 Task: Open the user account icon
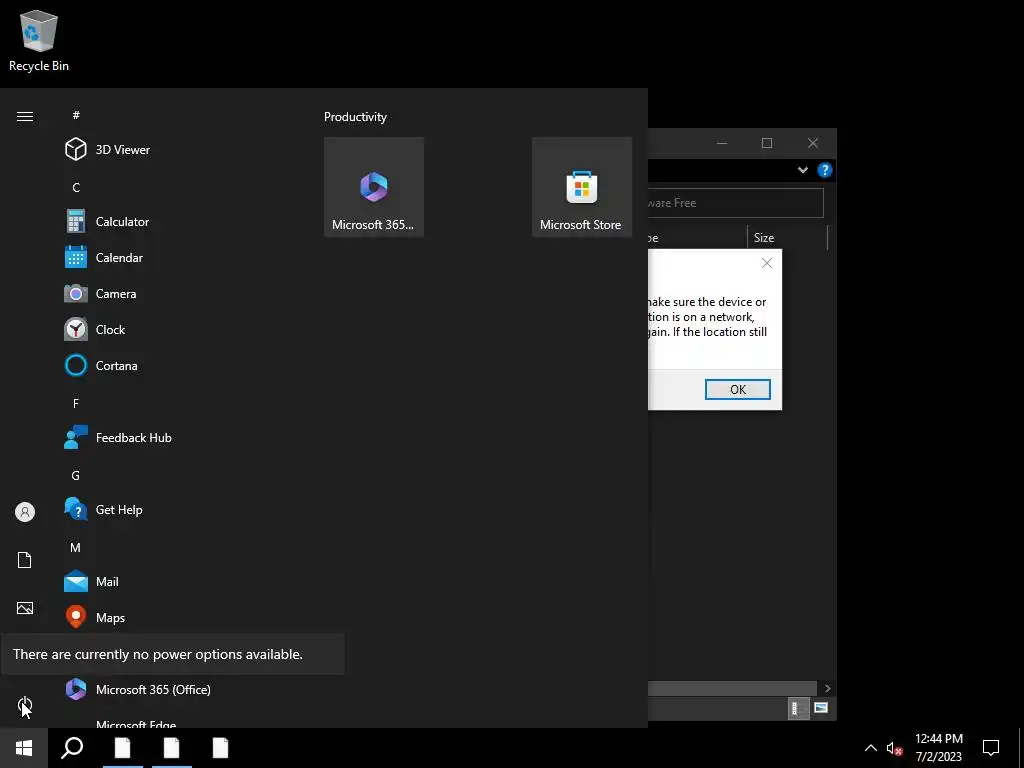[25, 511]
